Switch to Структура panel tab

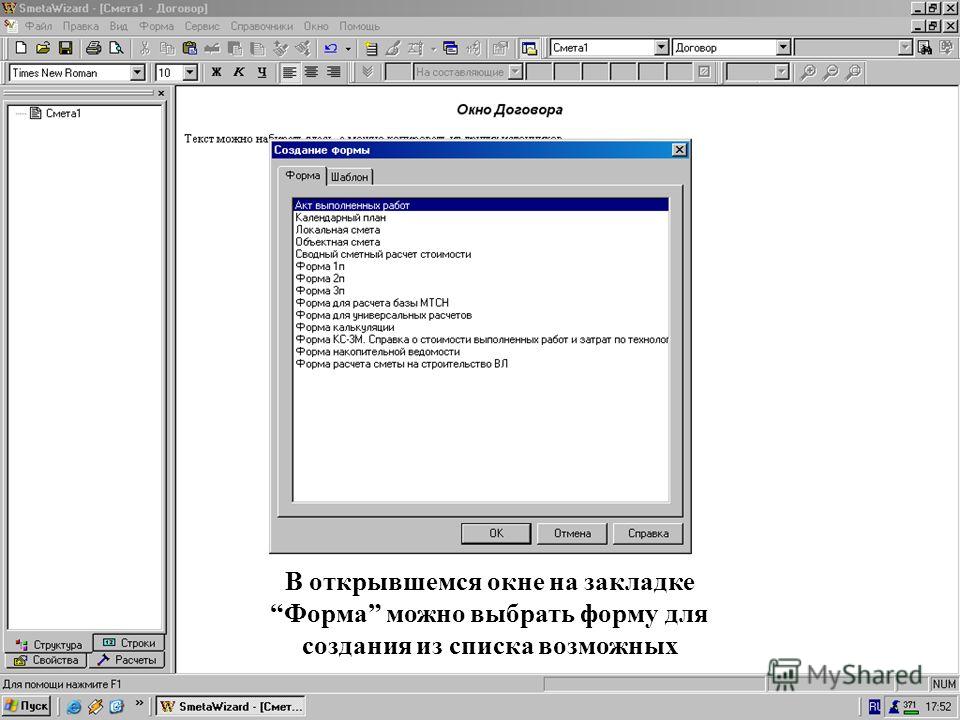[48, 644]
